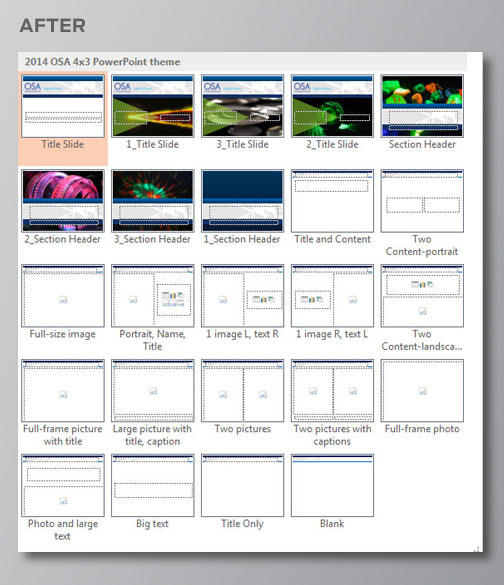Choose the 1_Section Header layout
Viewport: 504px width, 585px height.
(x=242, y=201)
